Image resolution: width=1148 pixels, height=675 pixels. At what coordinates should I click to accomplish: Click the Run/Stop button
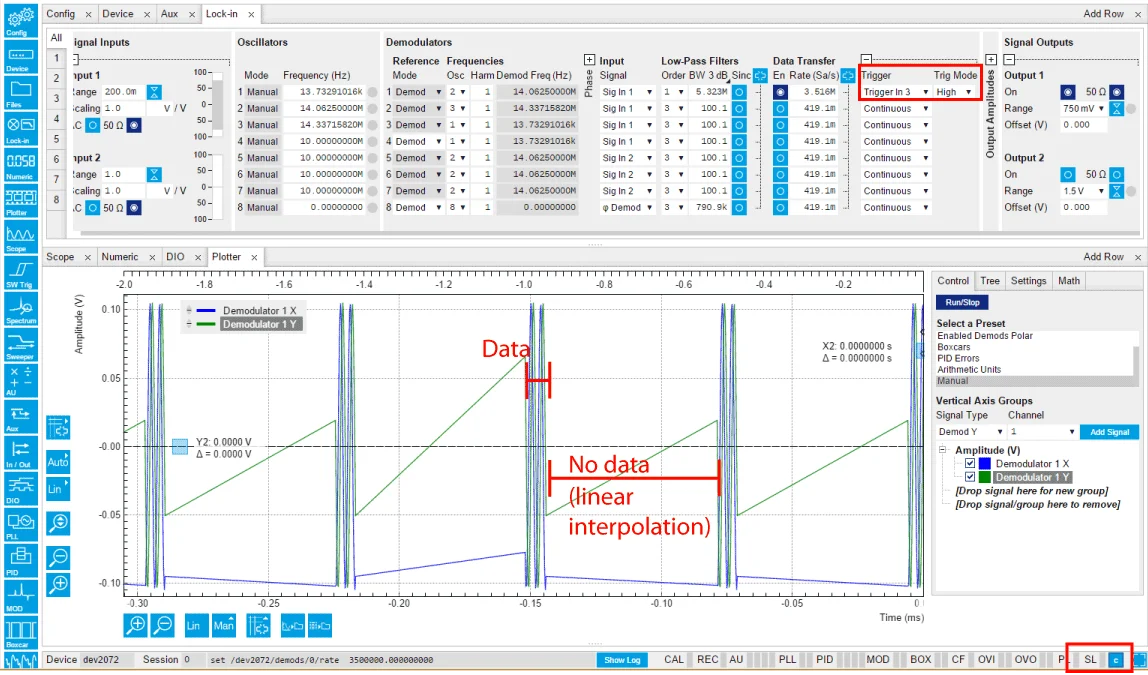[962, 302]
